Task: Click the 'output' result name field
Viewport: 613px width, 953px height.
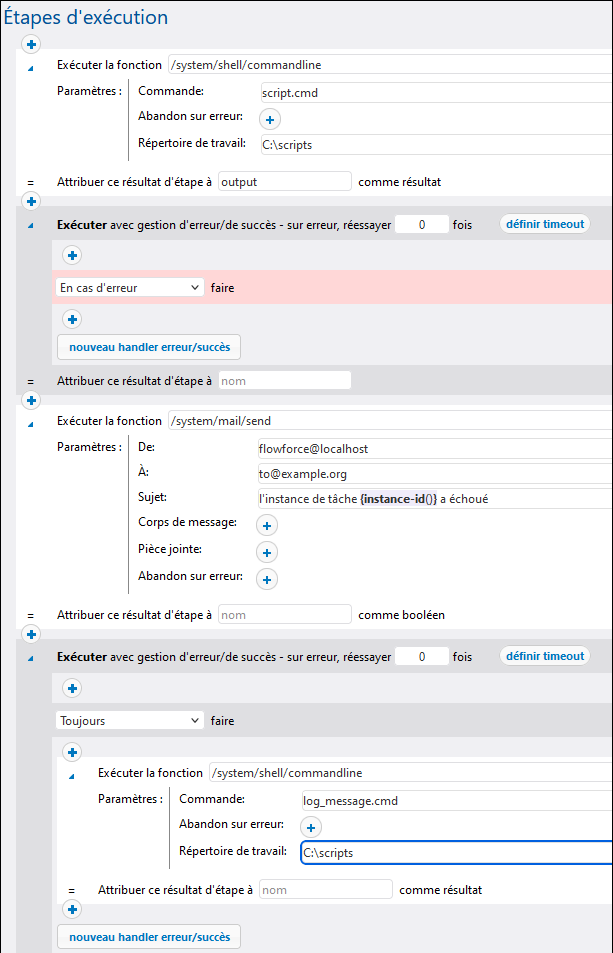Action: click(x=285, y=182)
